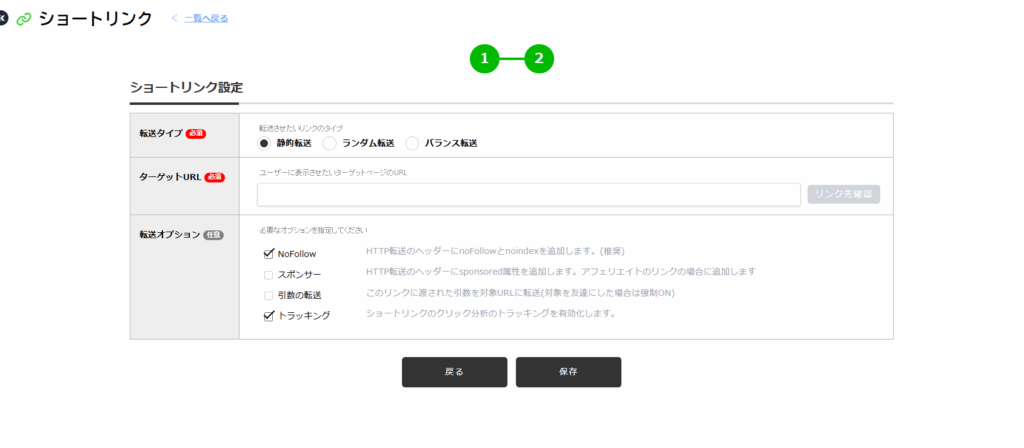Click the 必須 badge beside 転送タイプ
The height and width of the screenshot is (448, 1024).
pyautogui.click(x=195, y=134)
